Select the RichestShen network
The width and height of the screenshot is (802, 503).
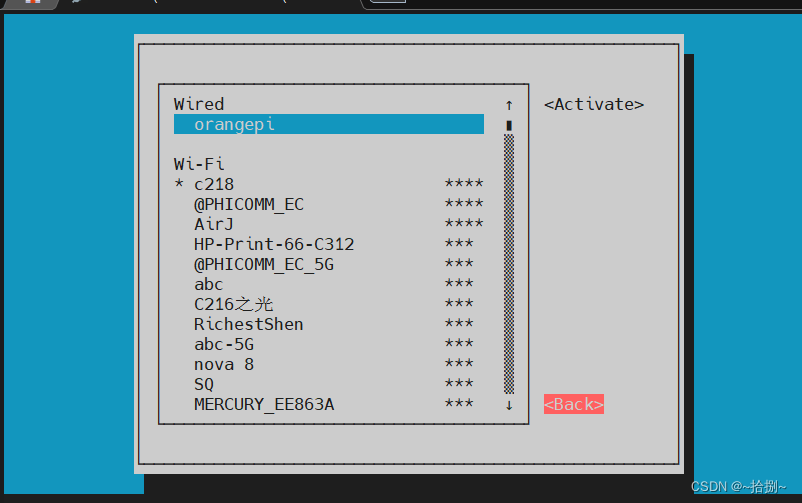[x=329, y=324]
